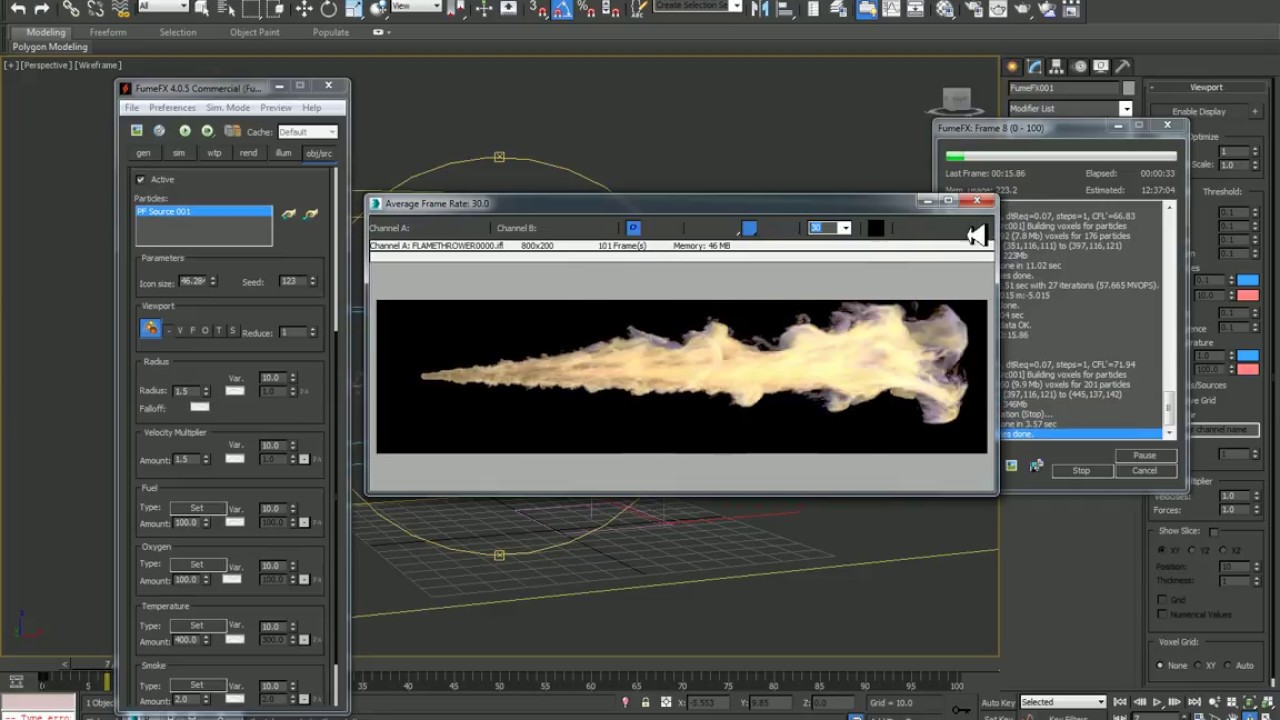Activate the Select and Scale tool

click(354, 9)
